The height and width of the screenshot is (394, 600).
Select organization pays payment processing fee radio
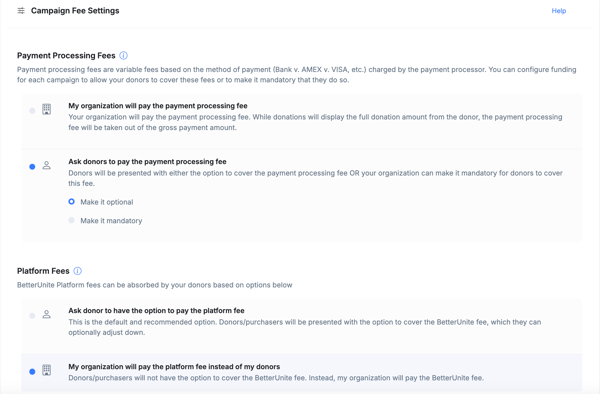(32, 111)
